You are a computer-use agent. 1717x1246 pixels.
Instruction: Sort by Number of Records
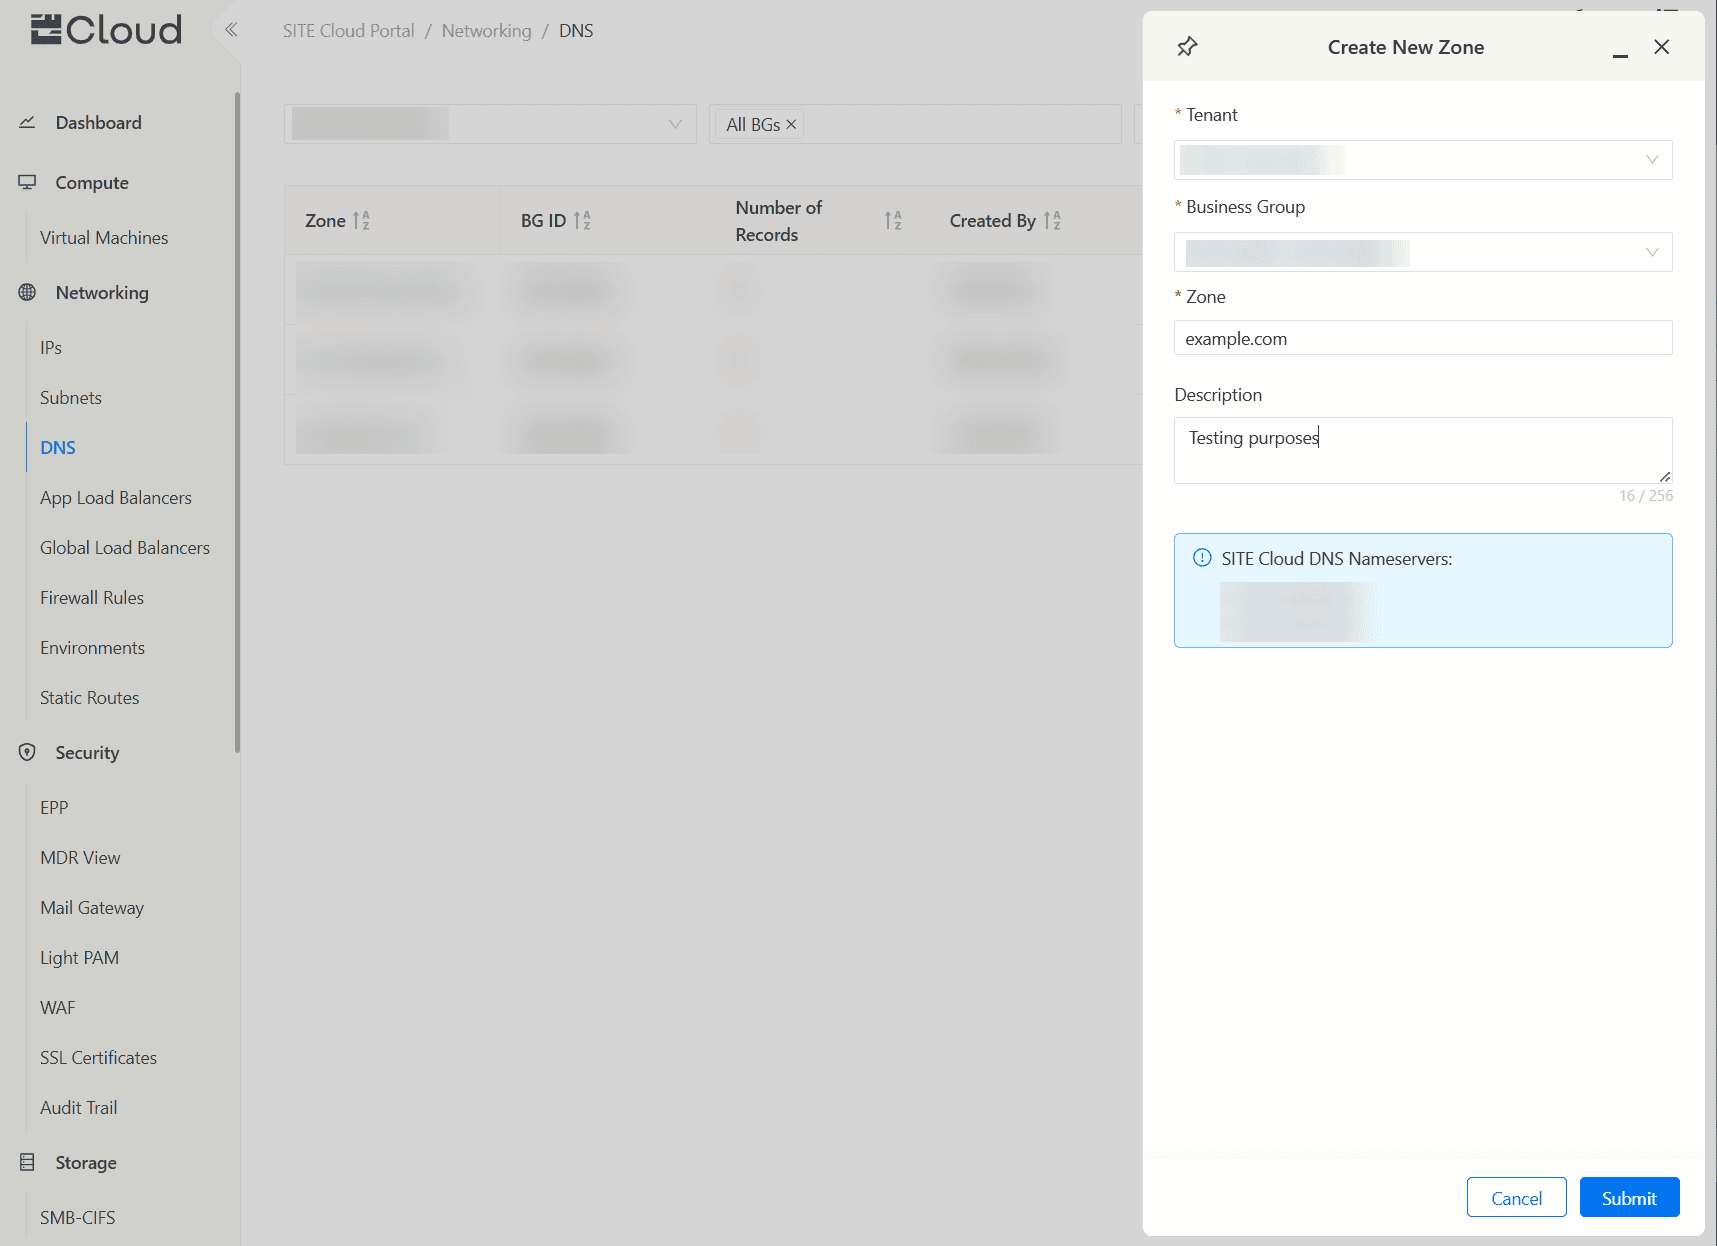(893, 221)
